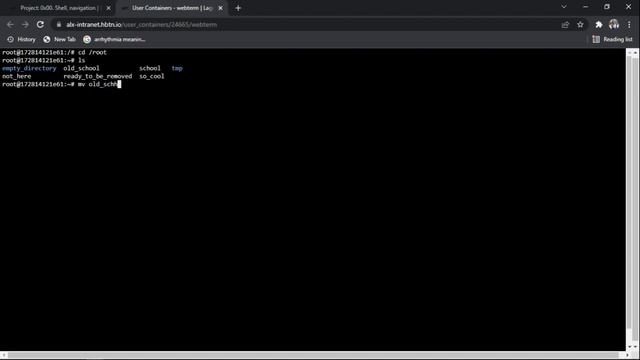This screenshot has width=640, height=360.
Task: Click the 'mv old_sch' command being typed
Action: pos(98,84)
